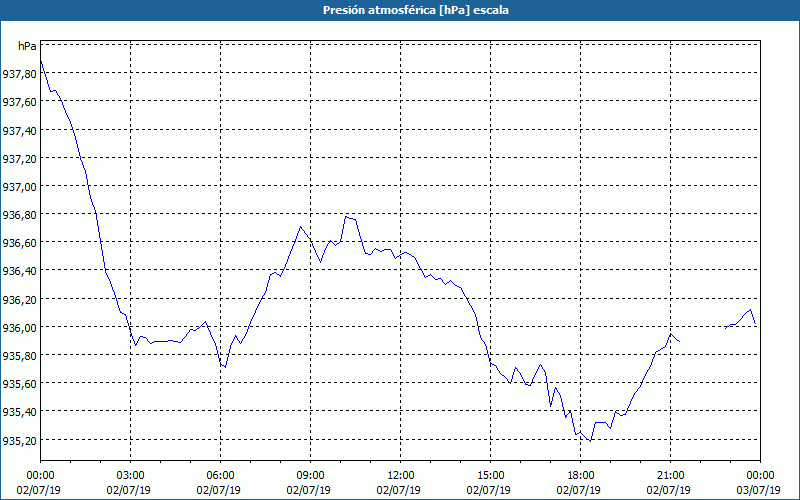Select the 937,40 y-axis value
The height and width of the screenshot is (500, 800).
(x=19, y=131)
